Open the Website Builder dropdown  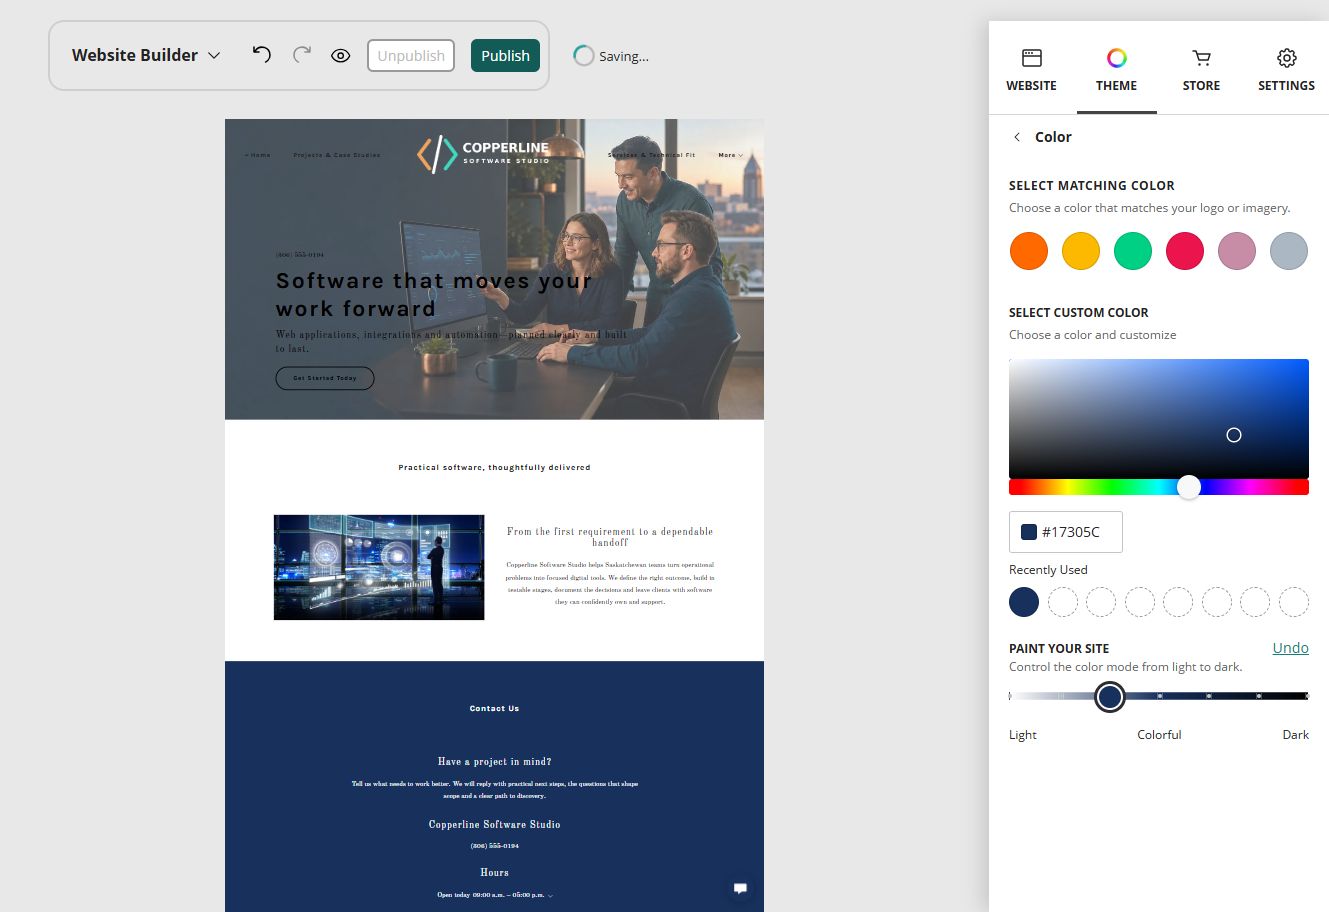[146, 55]
